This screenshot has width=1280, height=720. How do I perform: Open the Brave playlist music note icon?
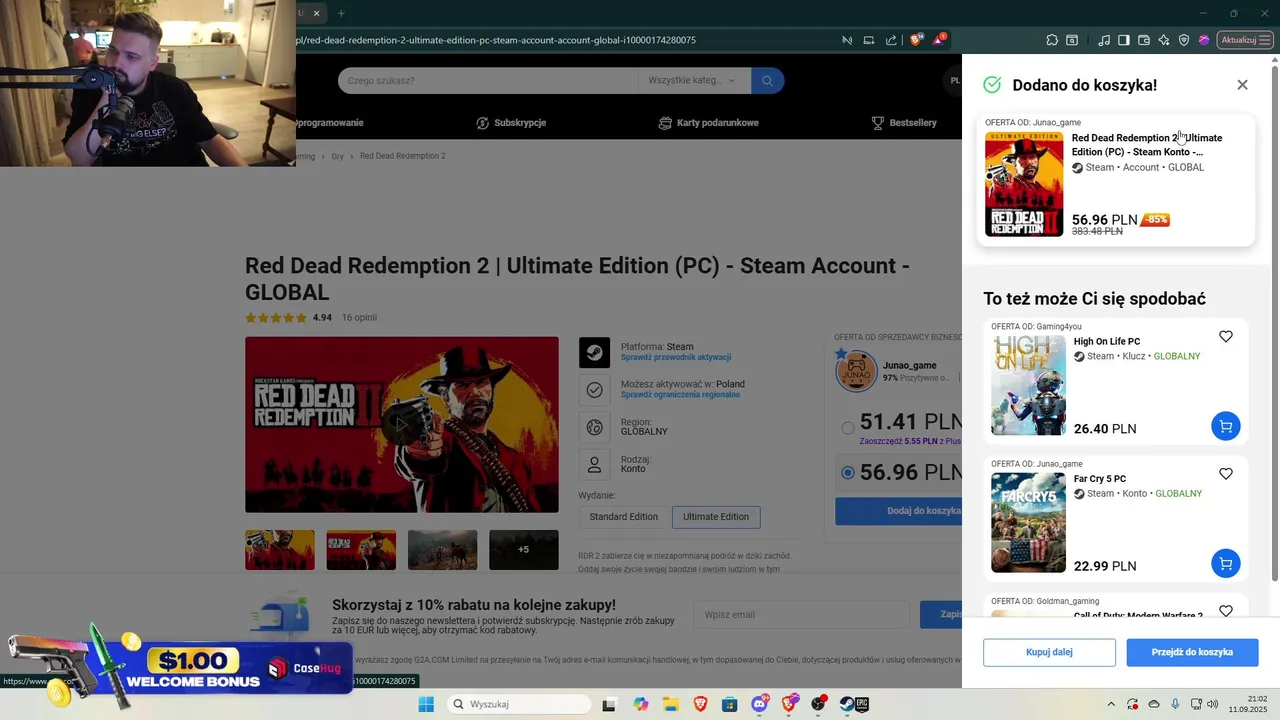1104,40
